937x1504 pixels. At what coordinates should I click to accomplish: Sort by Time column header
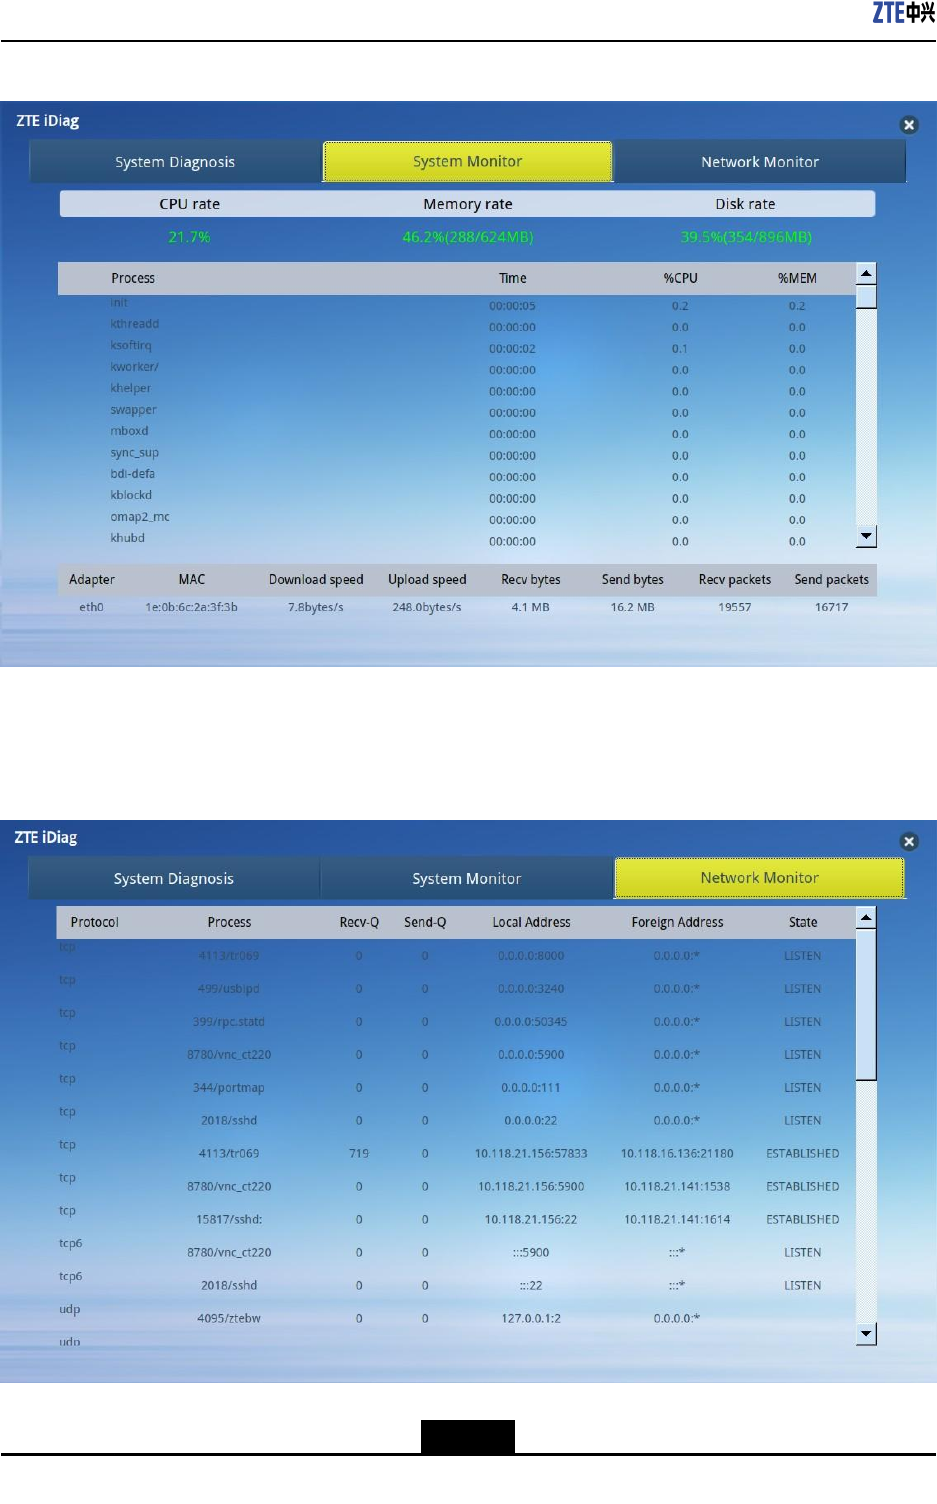pyautogui.click(x=513, y=278)
